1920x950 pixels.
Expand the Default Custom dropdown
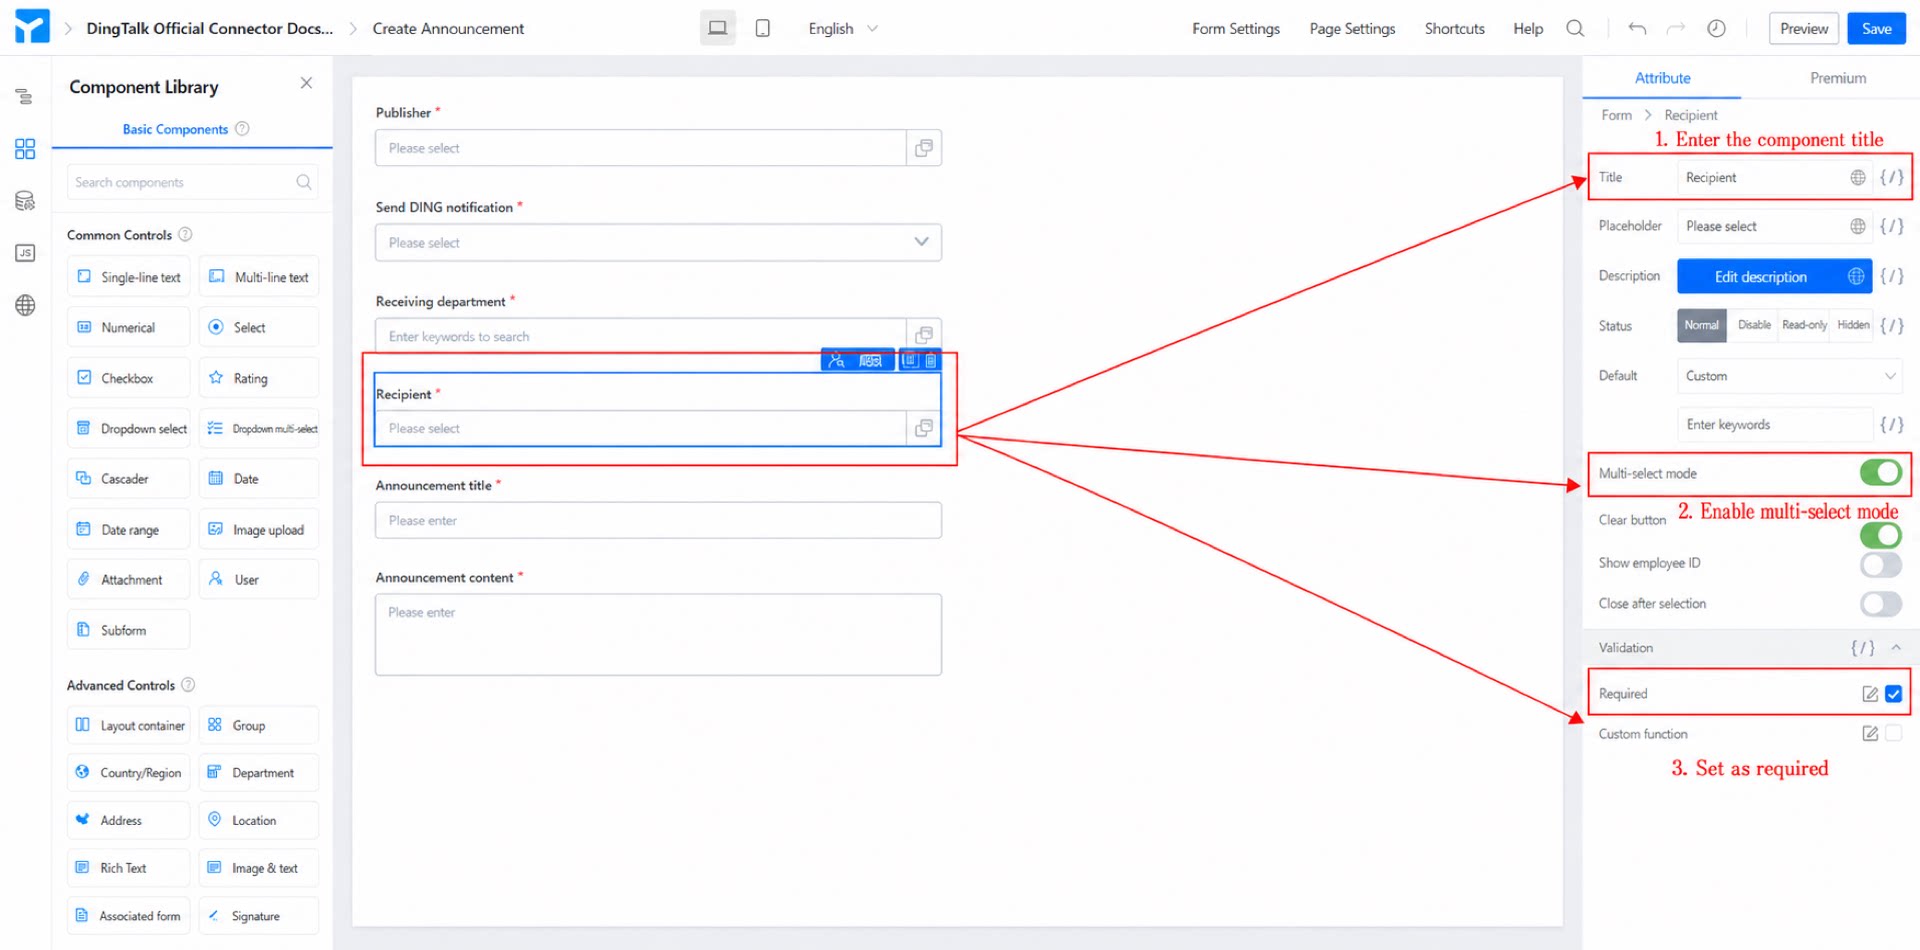point(1789,376)
